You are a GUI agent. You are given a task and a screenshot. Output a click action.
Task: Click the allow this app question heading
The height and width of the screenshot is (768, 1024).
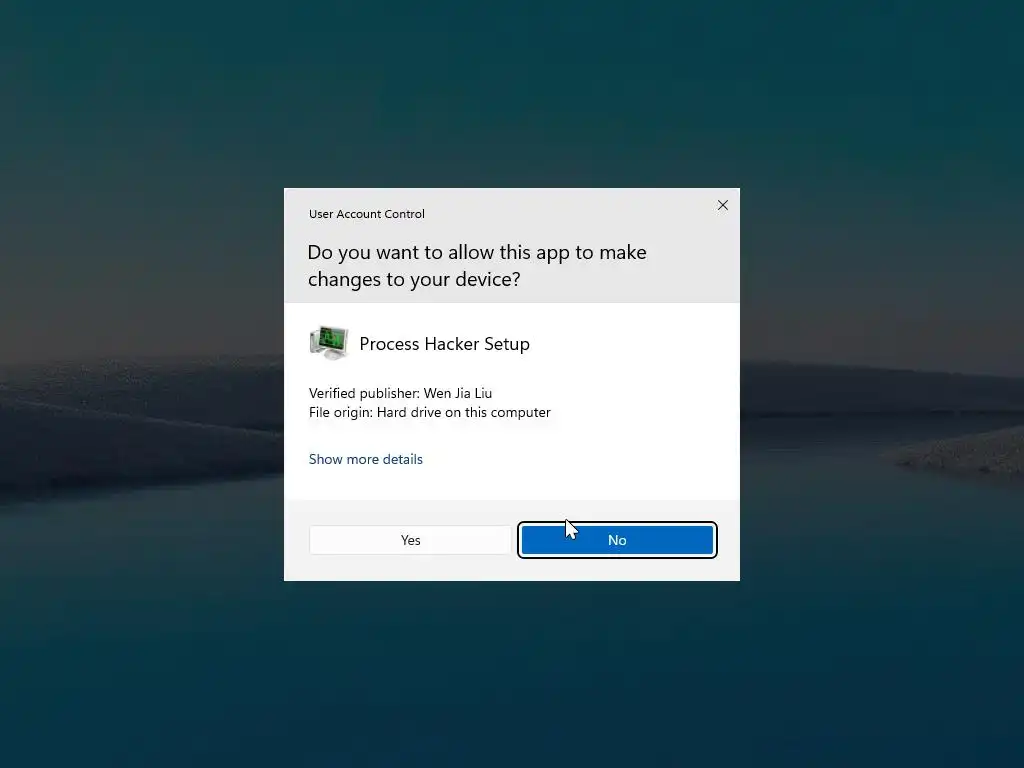coord(477,265)
